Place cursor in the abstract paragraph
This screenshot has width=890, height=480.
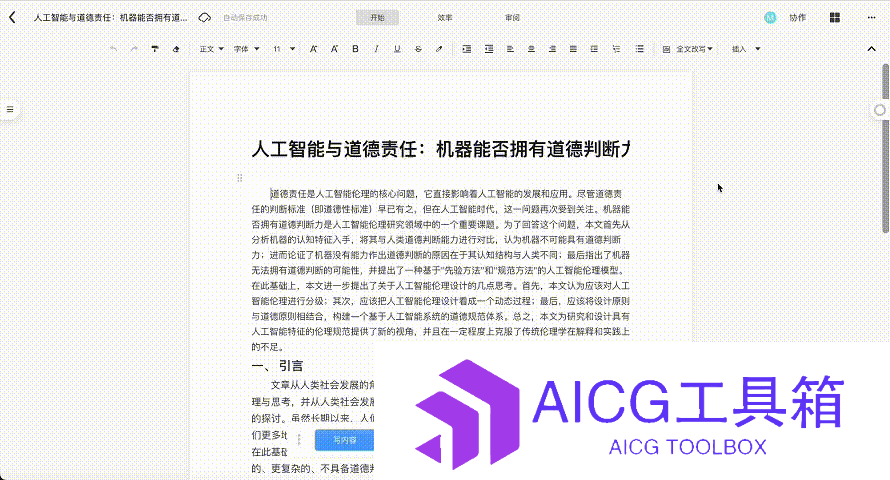pos(440,270)
